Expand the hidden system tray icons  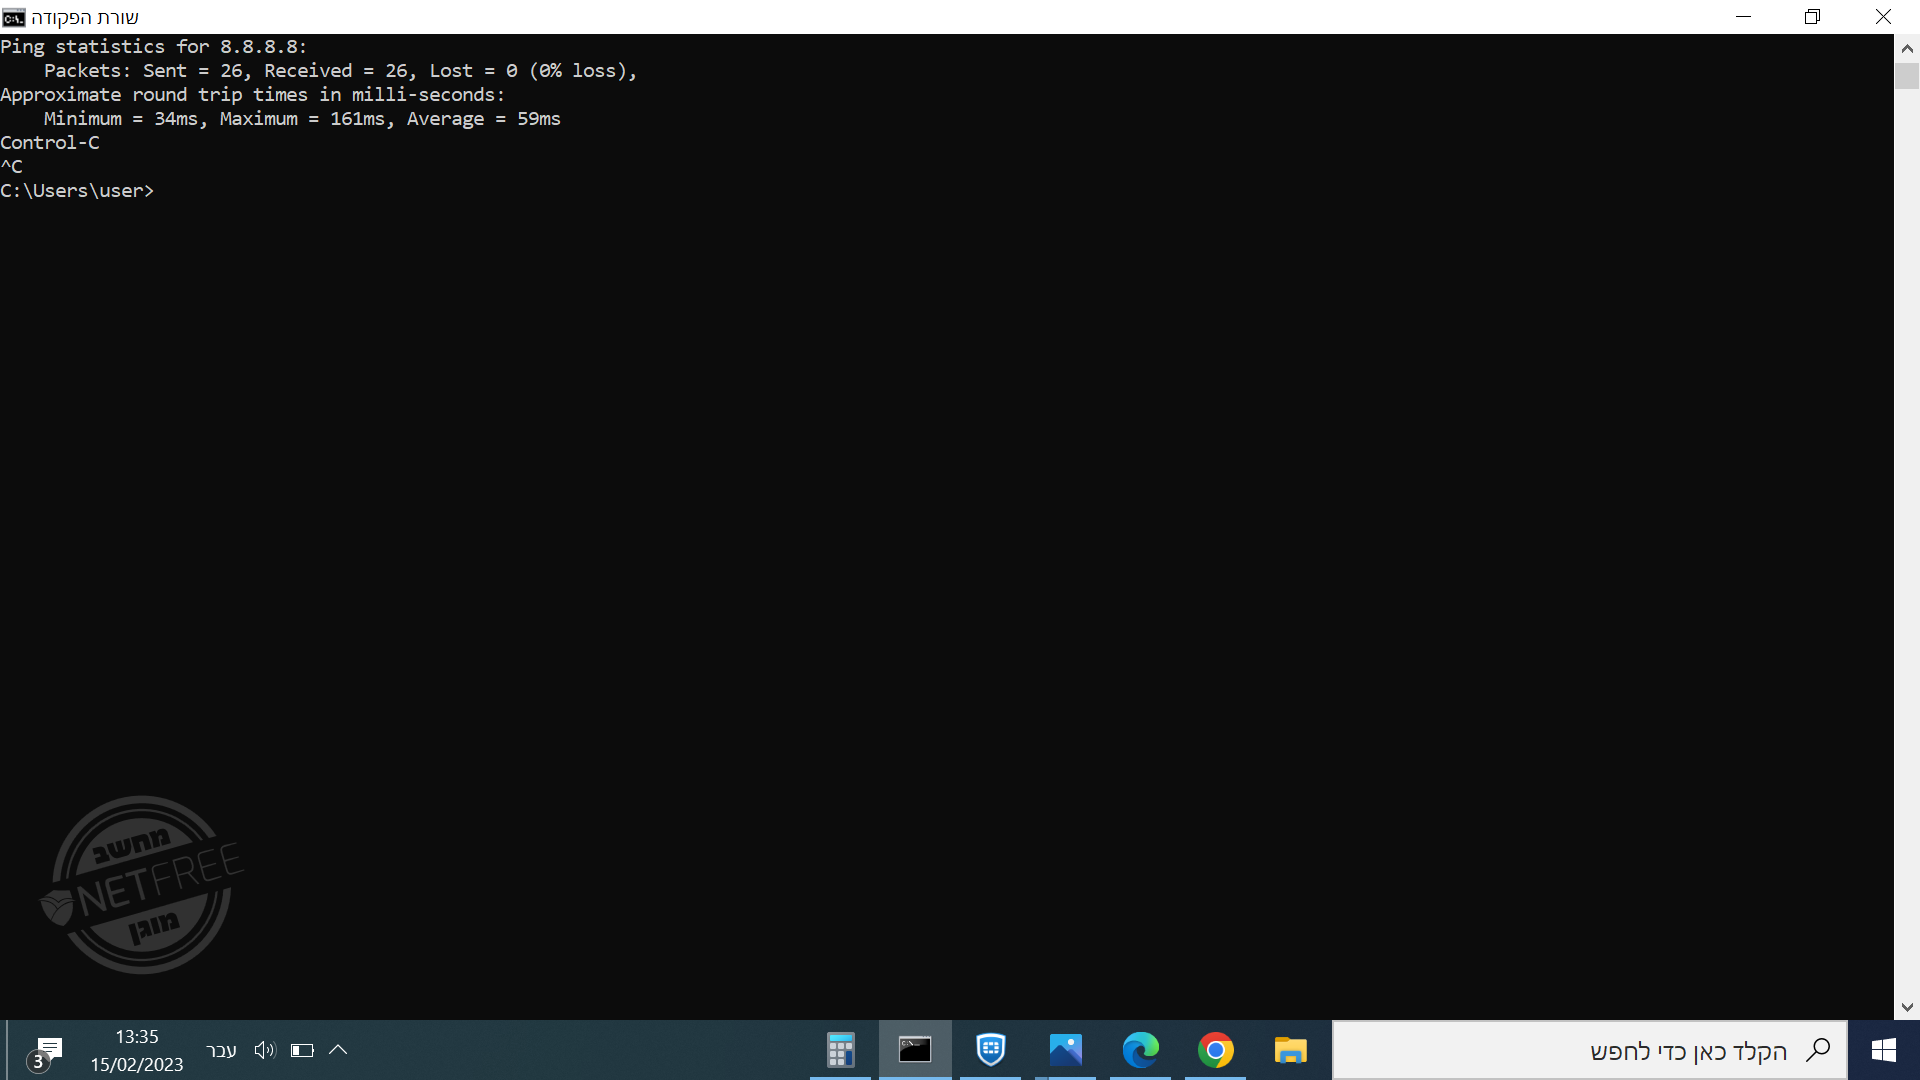pyautogui.click(x=338, y=1050)
